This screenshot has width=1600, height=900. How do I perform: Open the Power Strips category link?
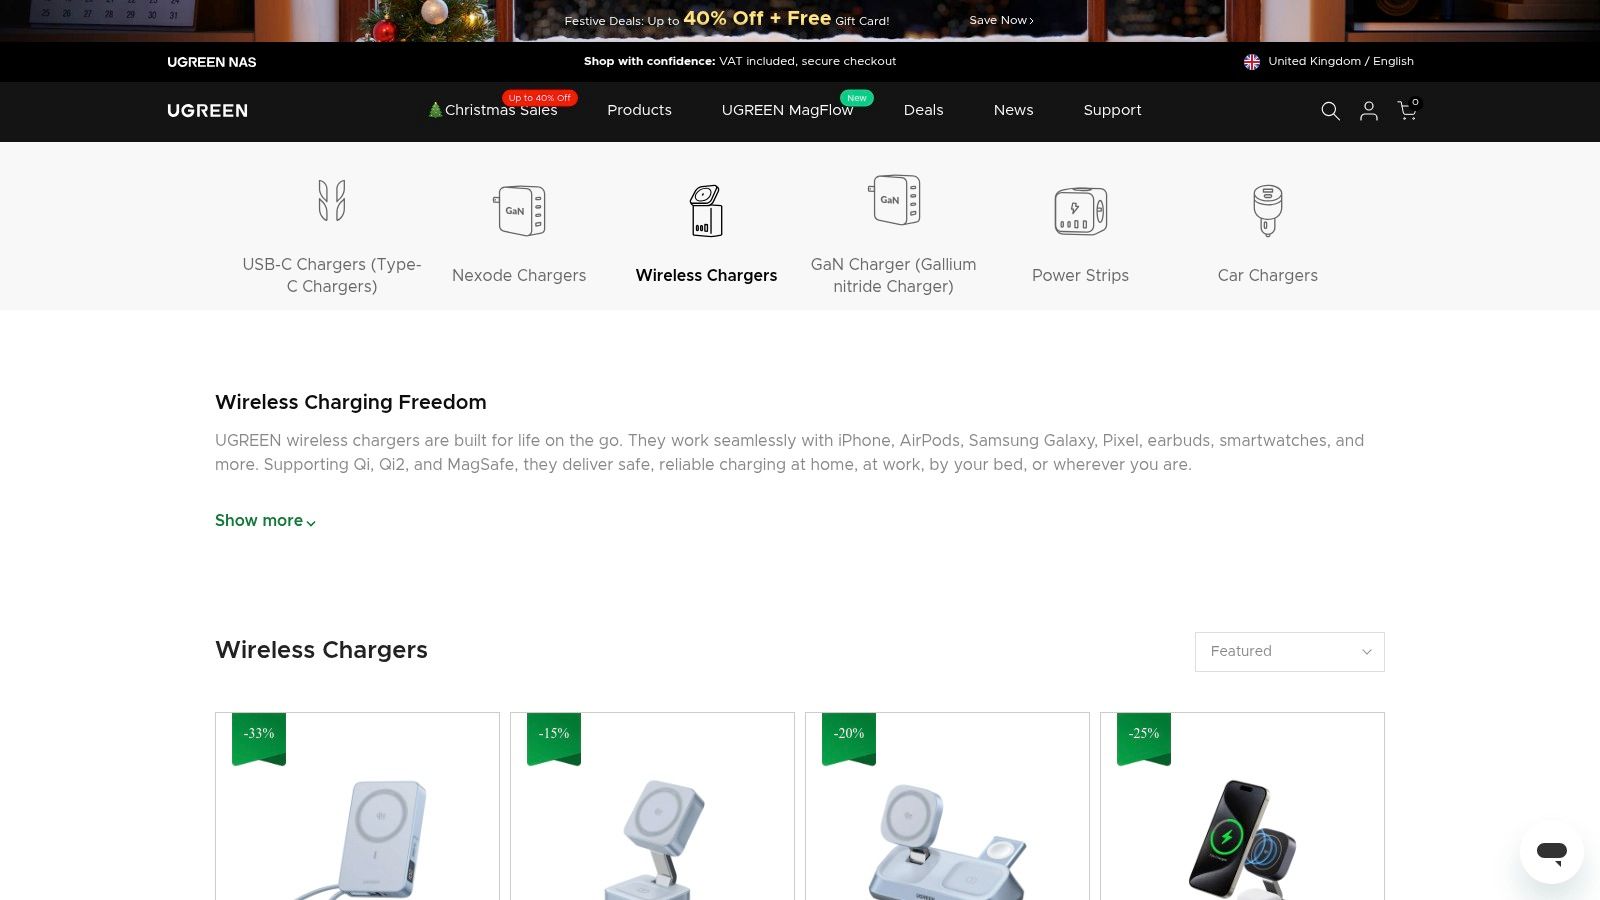(x=1080, y=275)
